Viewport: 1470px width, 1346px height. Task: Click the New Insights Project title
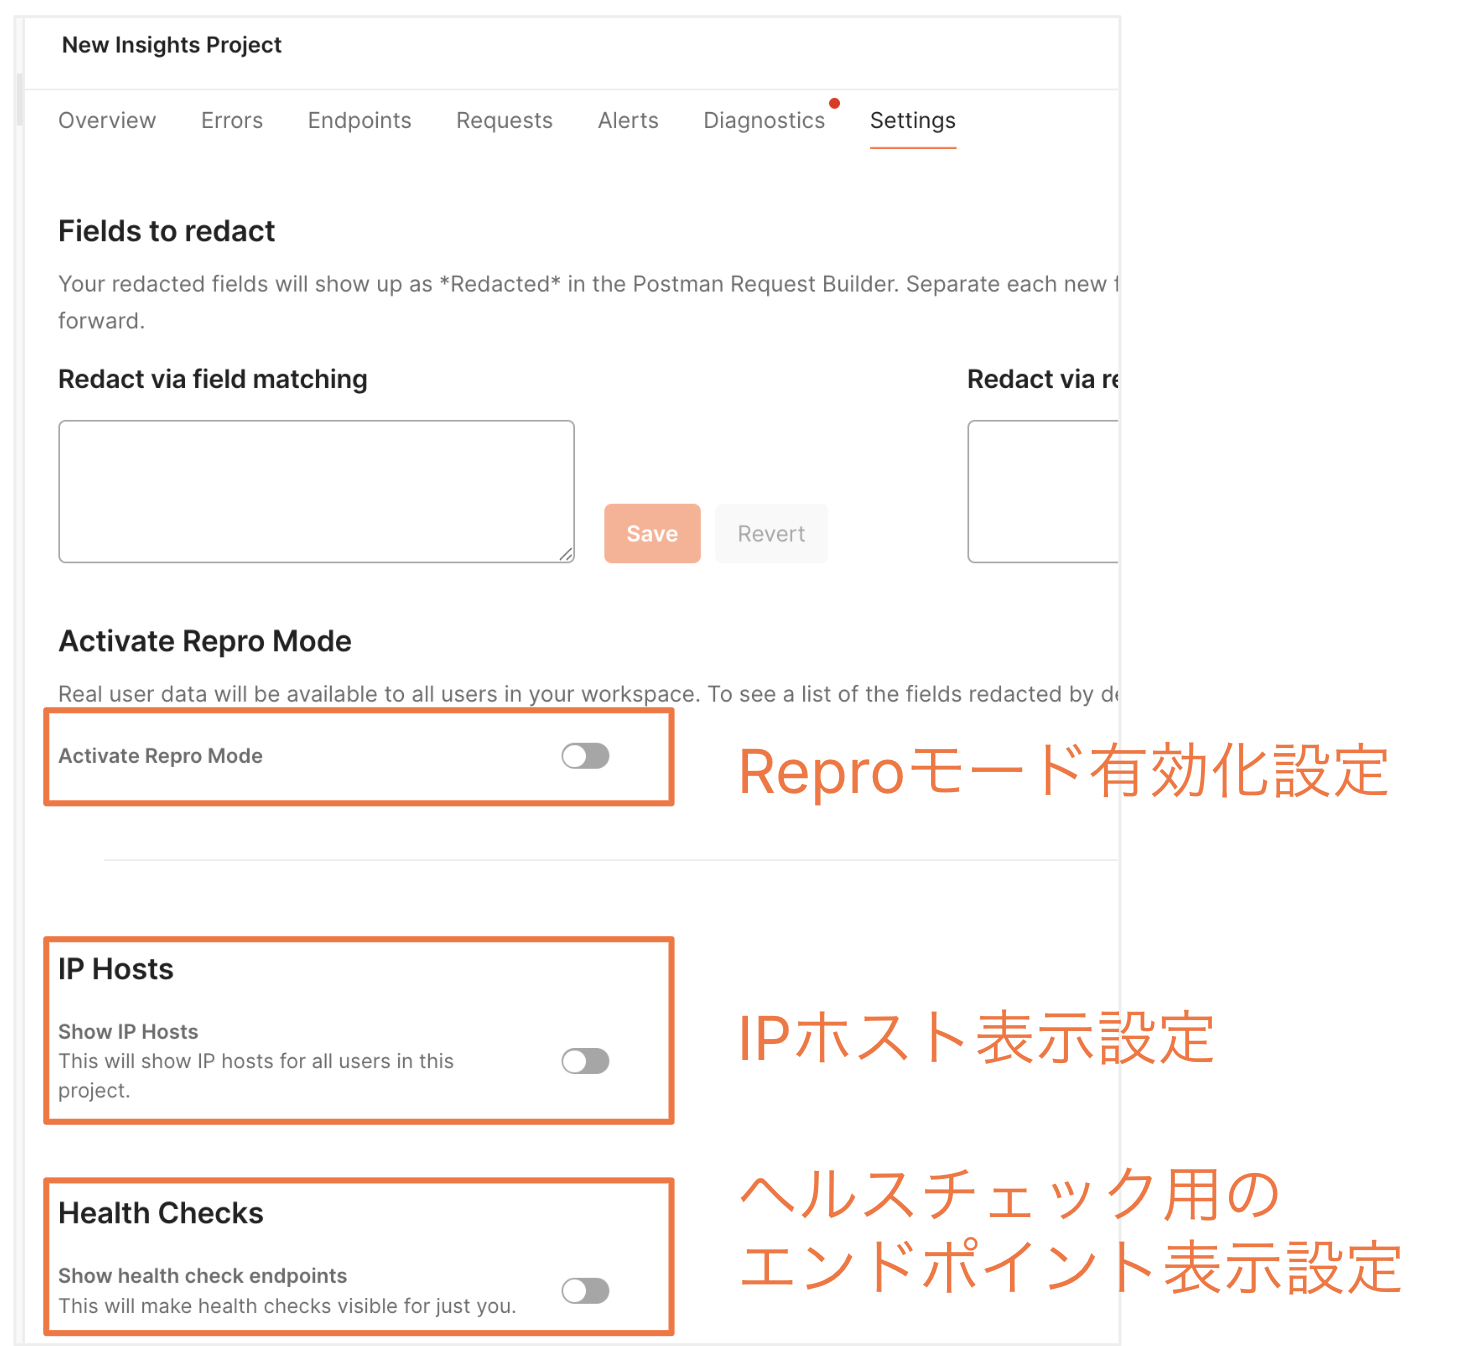(x=171, y=44)
